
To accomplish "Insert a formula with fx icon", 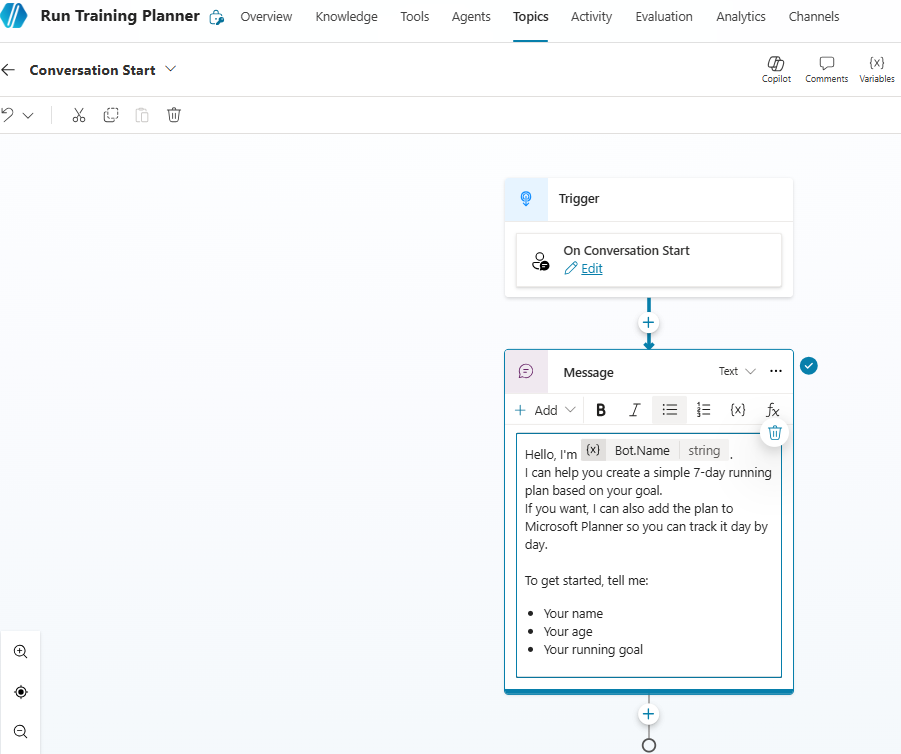I will [x=772, y=410].
